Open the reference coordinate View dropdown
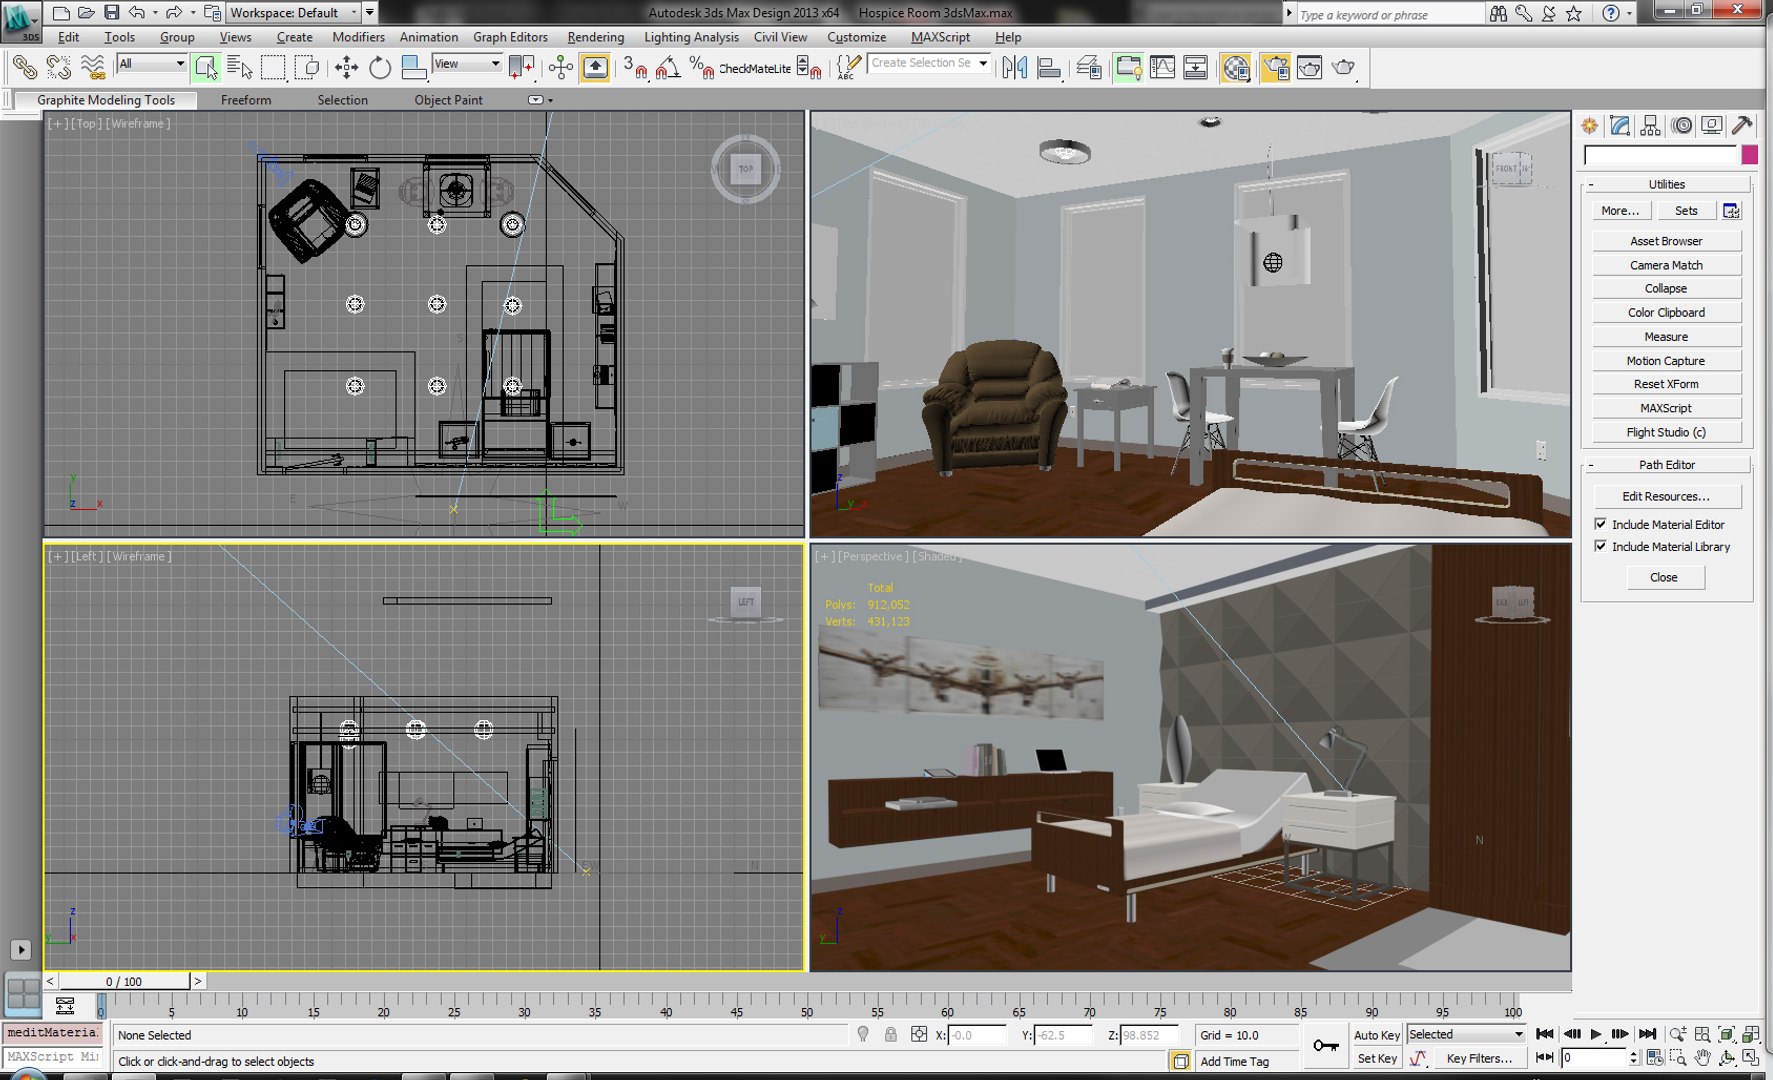The height and width of the screenshot is (1080, 1773). [x=467, y=64]
